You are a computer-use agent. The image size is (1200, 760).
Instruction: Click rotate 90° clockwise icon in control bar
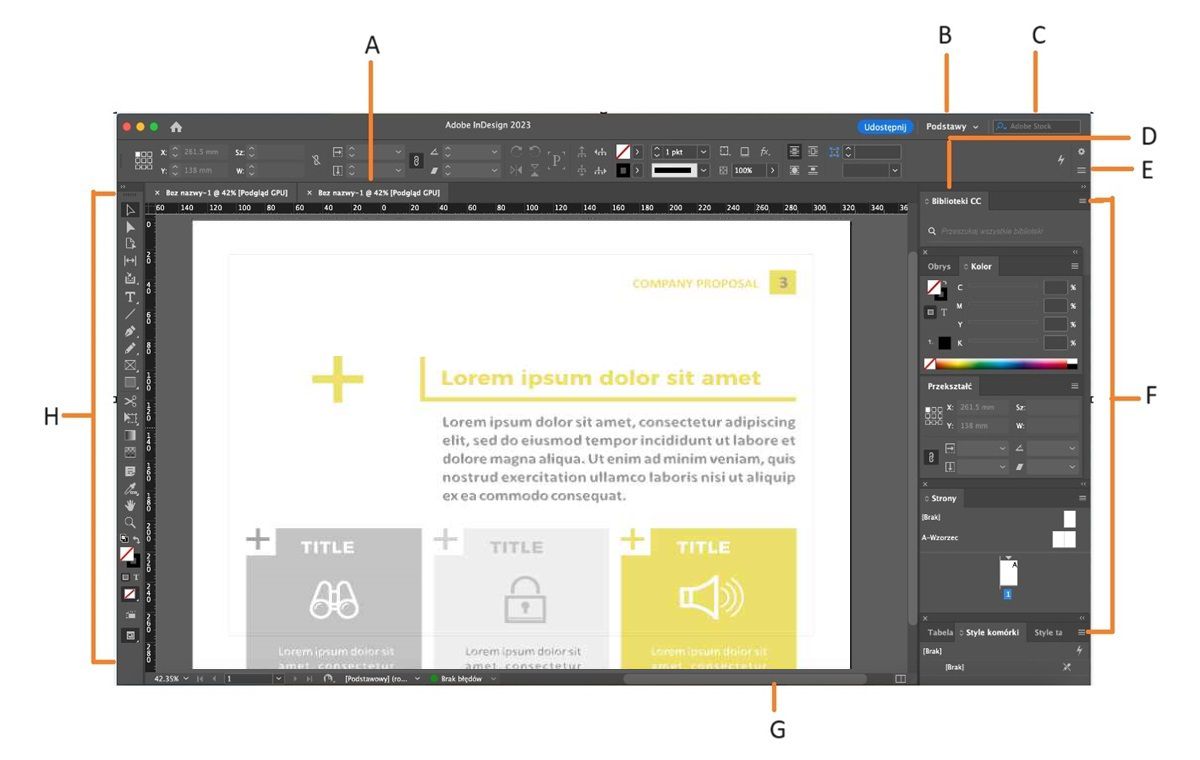point(515,151)
